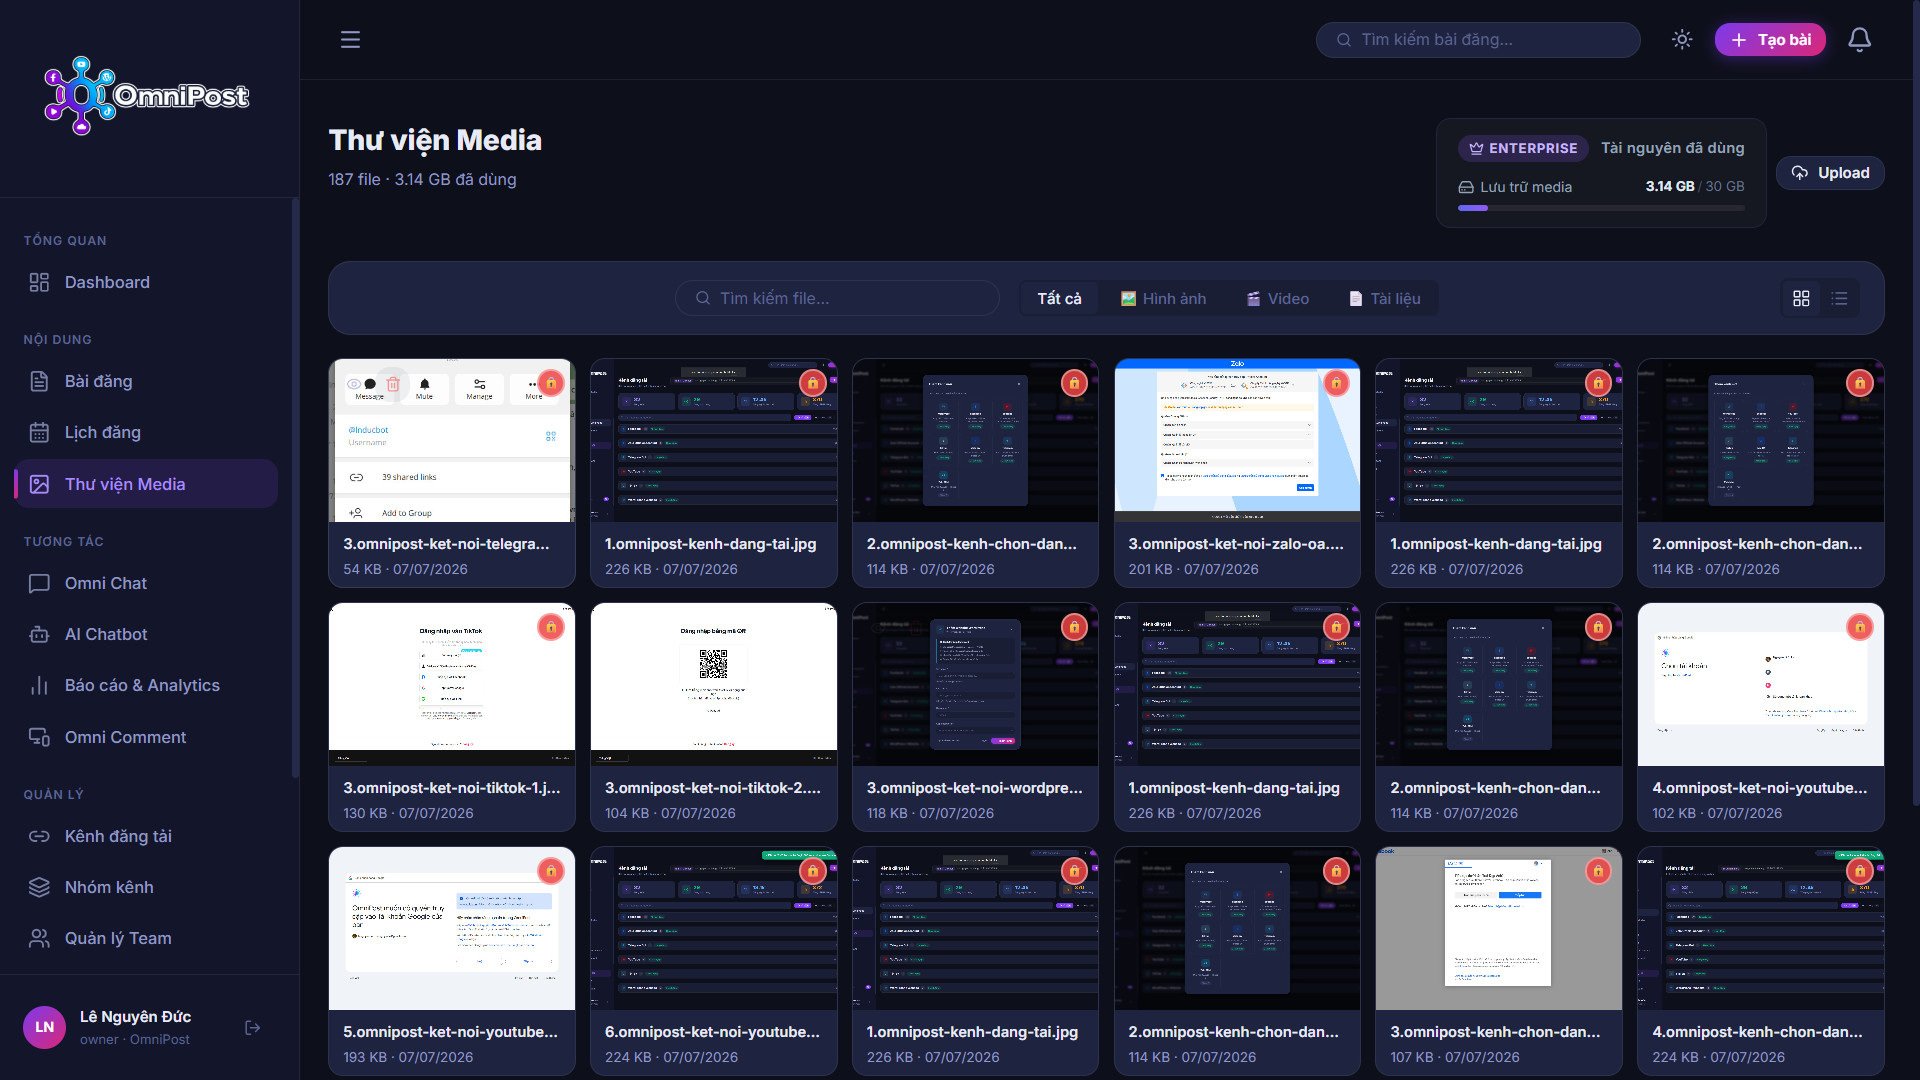Click the Kênh đăng tải link icon
The height and width of the screenshot is (1080, 1920).
pyautogui.click(x=39, y=836)
